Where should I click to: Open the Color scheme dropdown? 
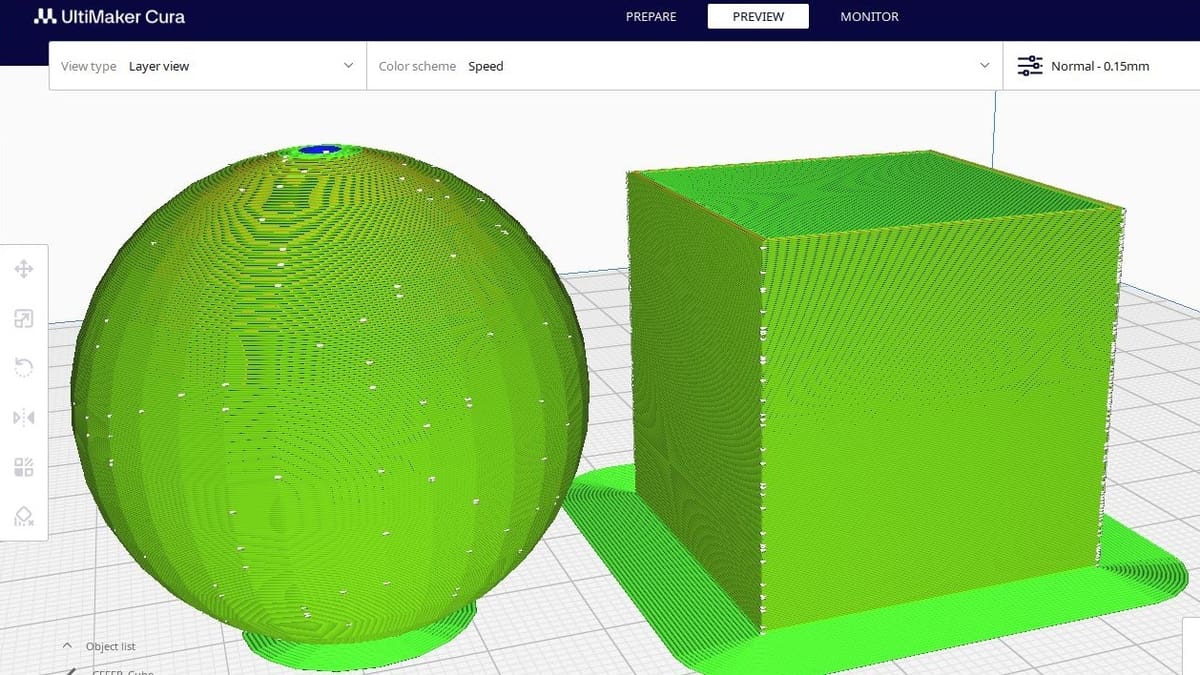tap(684, 66)
